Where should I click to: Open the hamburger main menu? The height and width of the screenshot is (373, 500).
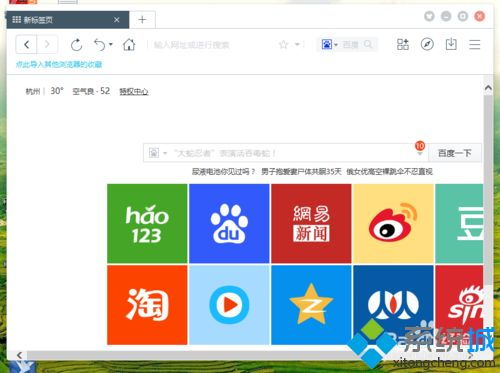(475, 45)
